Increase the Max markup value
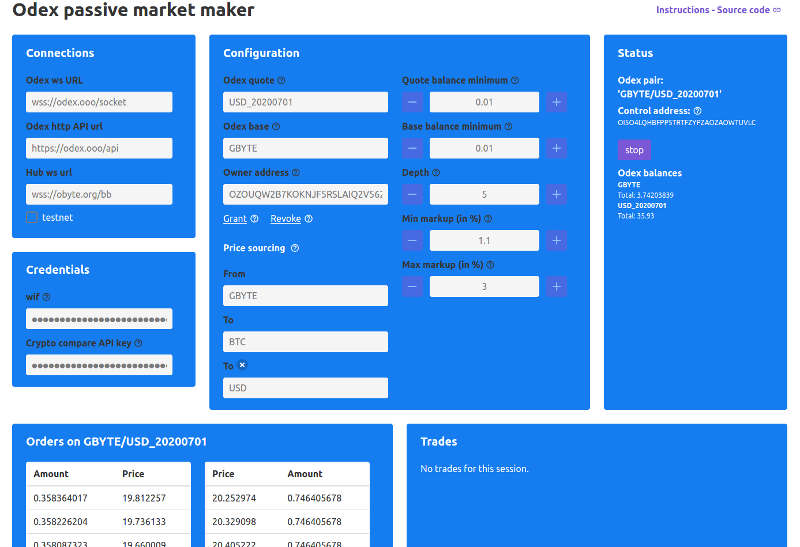 click(556, 286)
